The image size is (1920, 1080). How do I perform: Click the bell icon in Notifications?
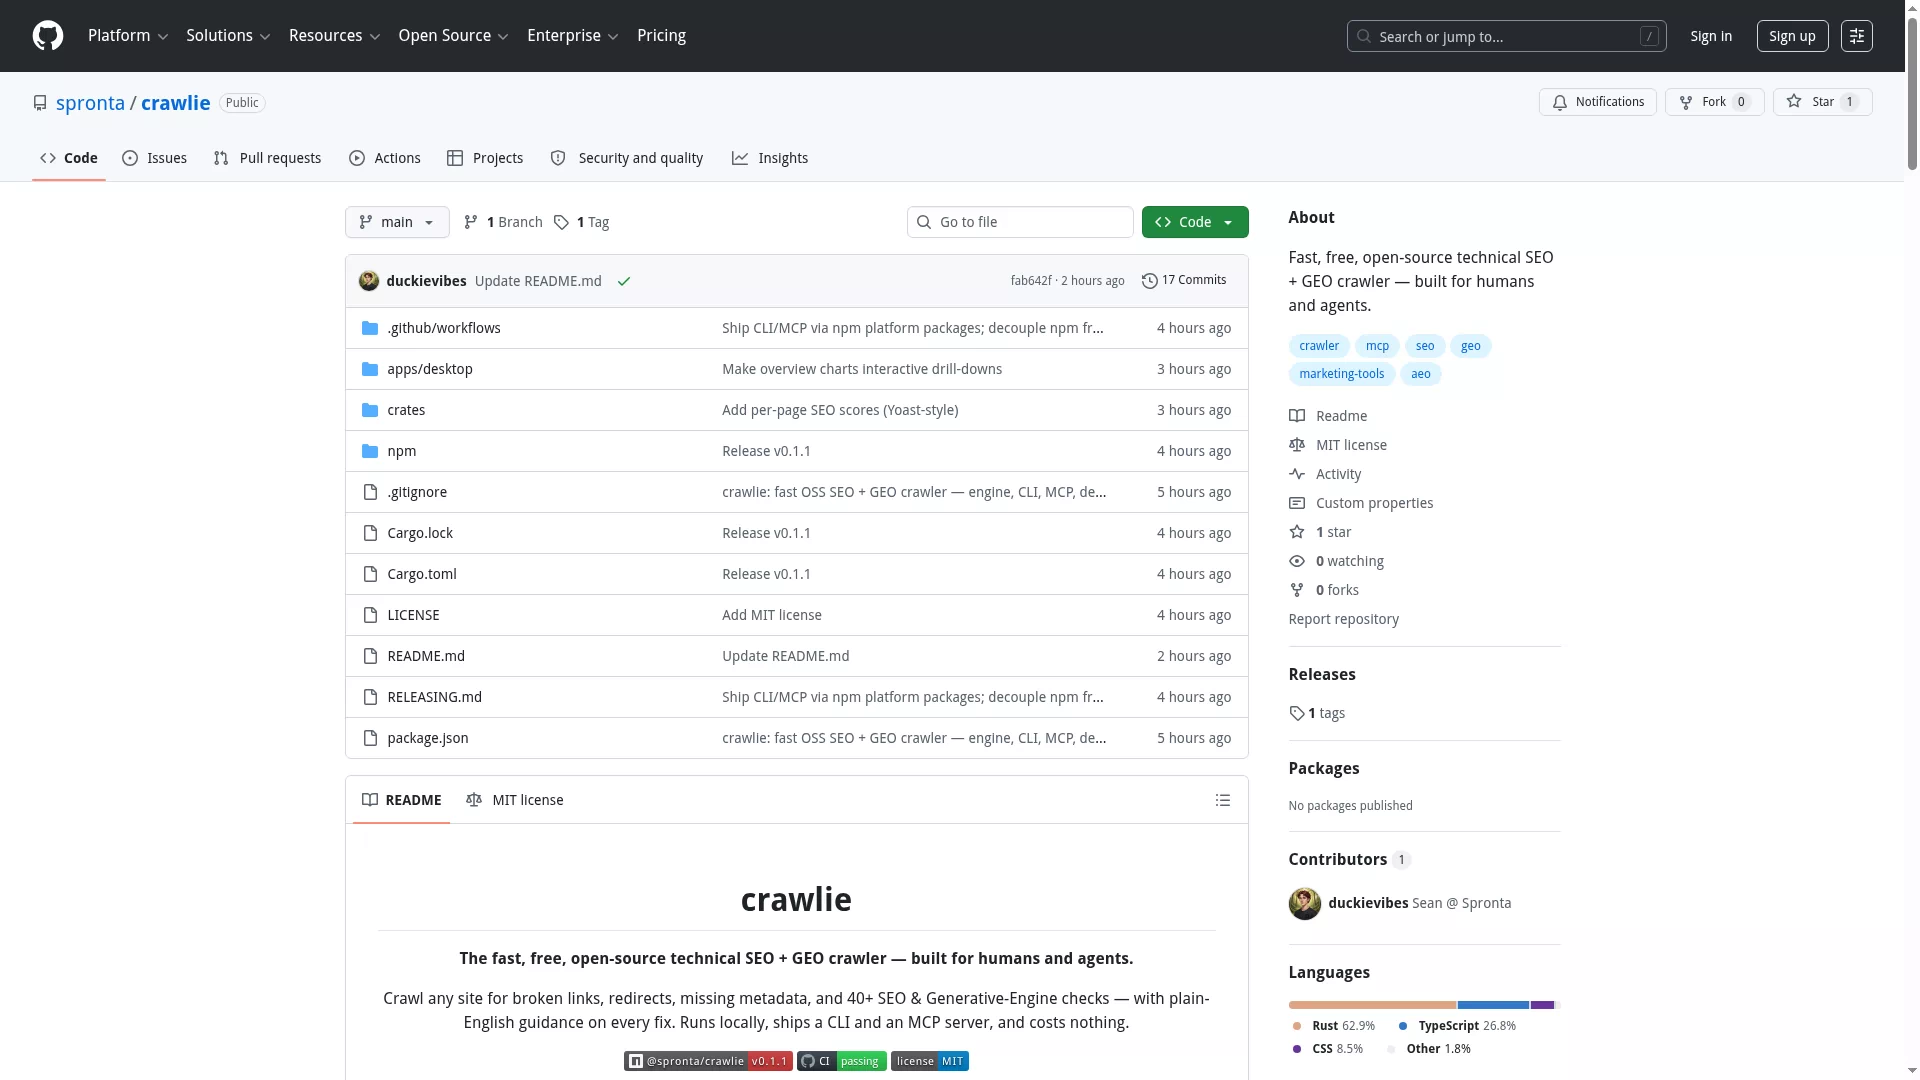click(1560, 102)
